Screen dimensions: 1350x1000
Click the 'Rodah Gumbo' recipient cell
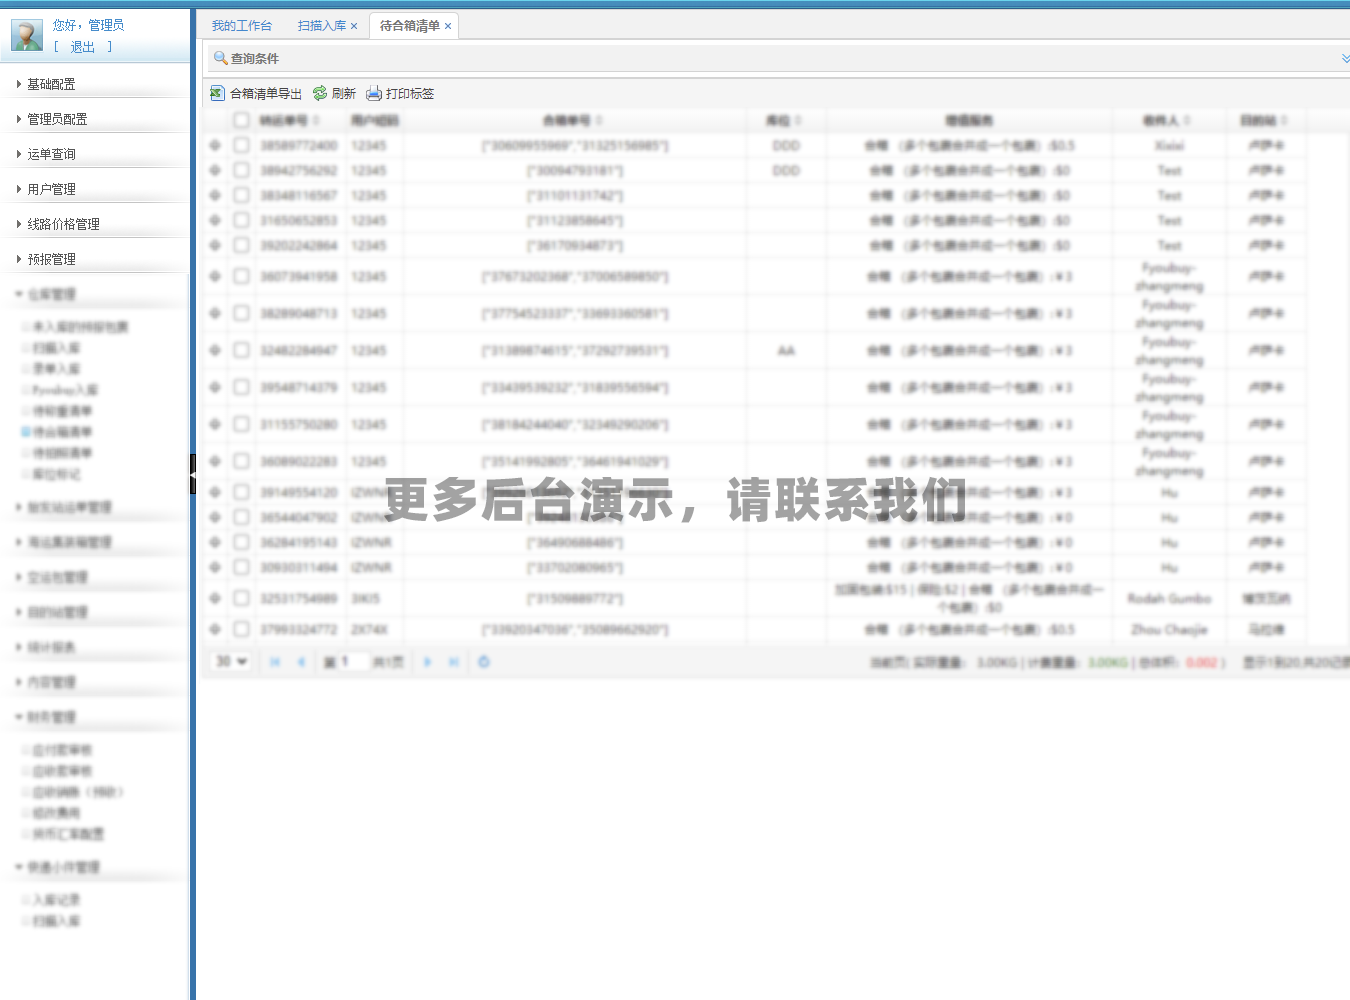(1169, 598)
